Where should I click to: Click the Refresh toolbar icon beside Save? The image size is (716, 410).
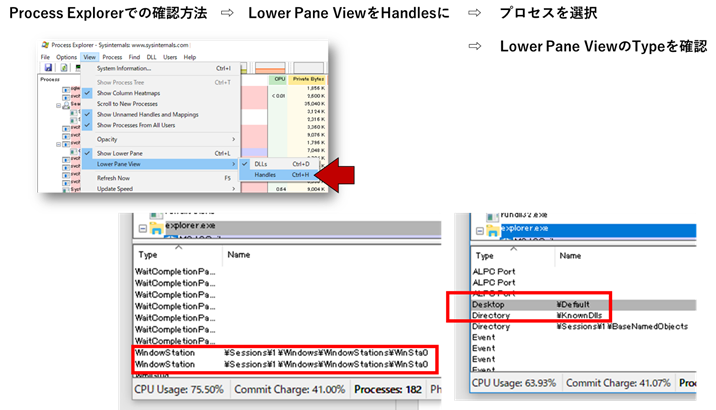63,68
